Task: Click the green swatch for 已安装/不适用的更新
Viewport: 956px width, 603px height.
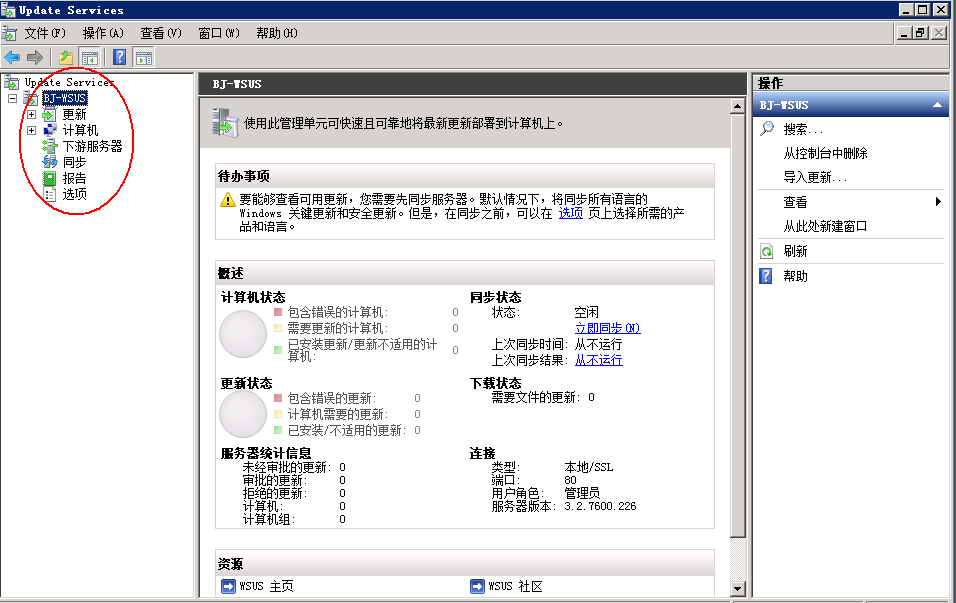Action: tap(278, 430)
